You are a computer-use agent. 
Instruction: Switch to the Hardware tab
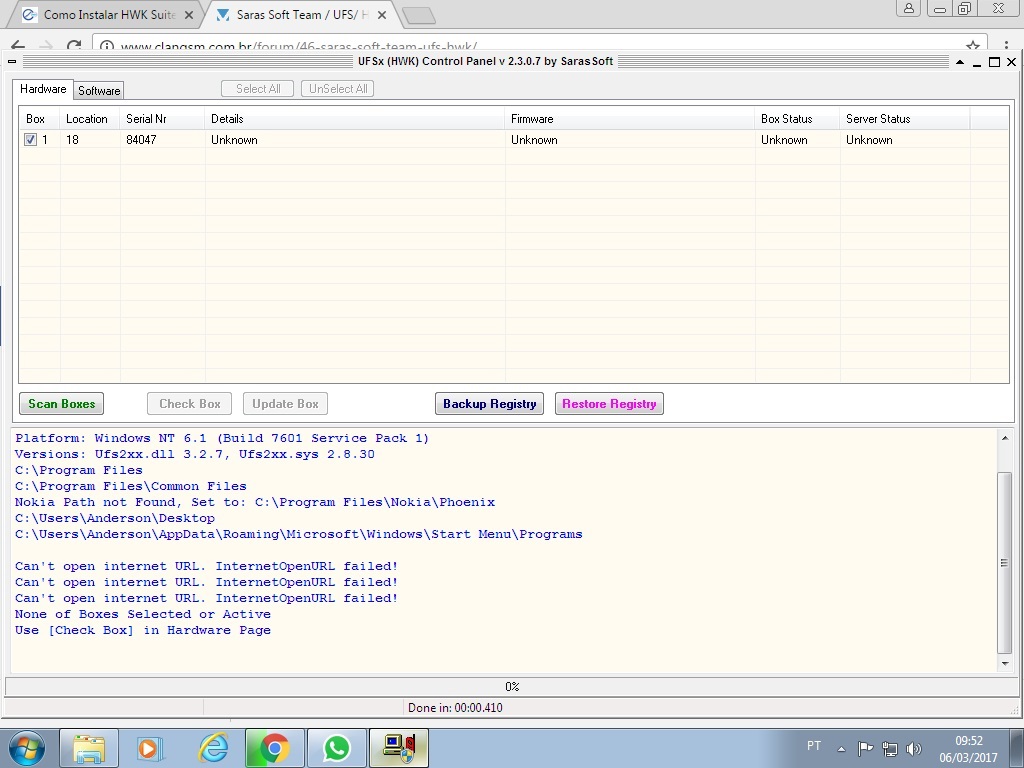pos(43,89)
